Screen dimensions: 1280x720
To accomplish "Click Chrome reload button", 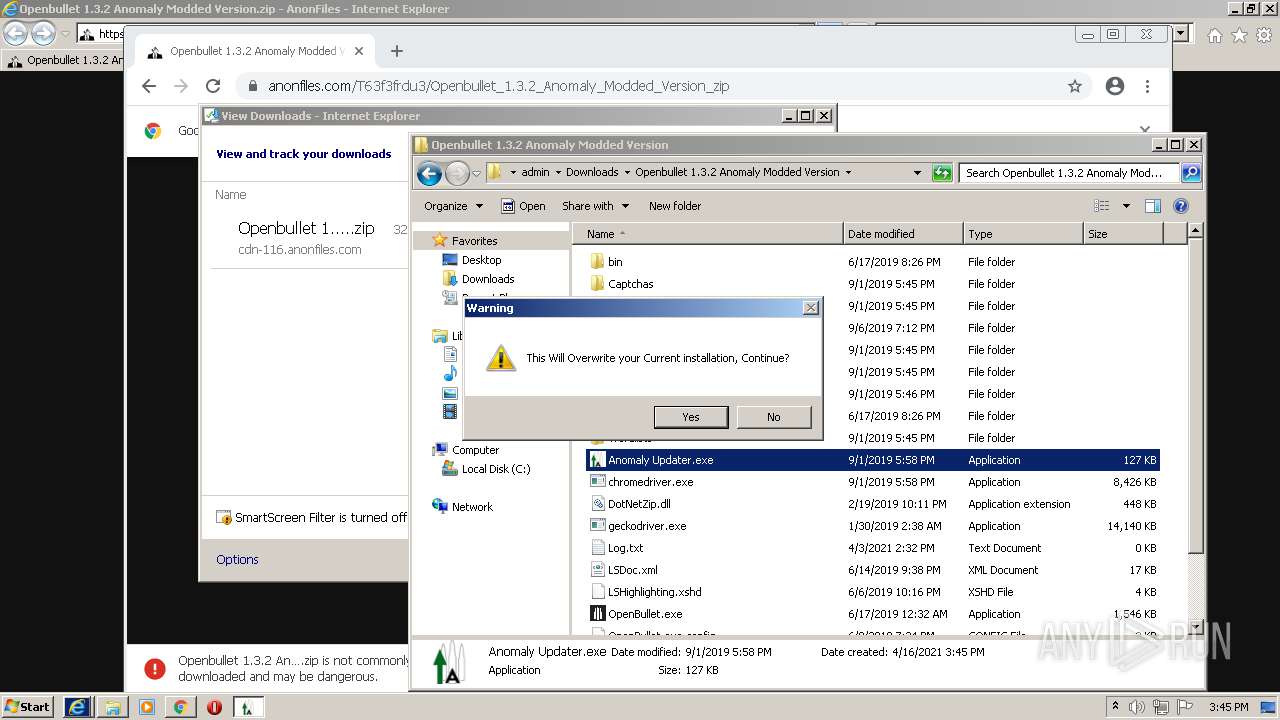I will (x=213, y=86).
